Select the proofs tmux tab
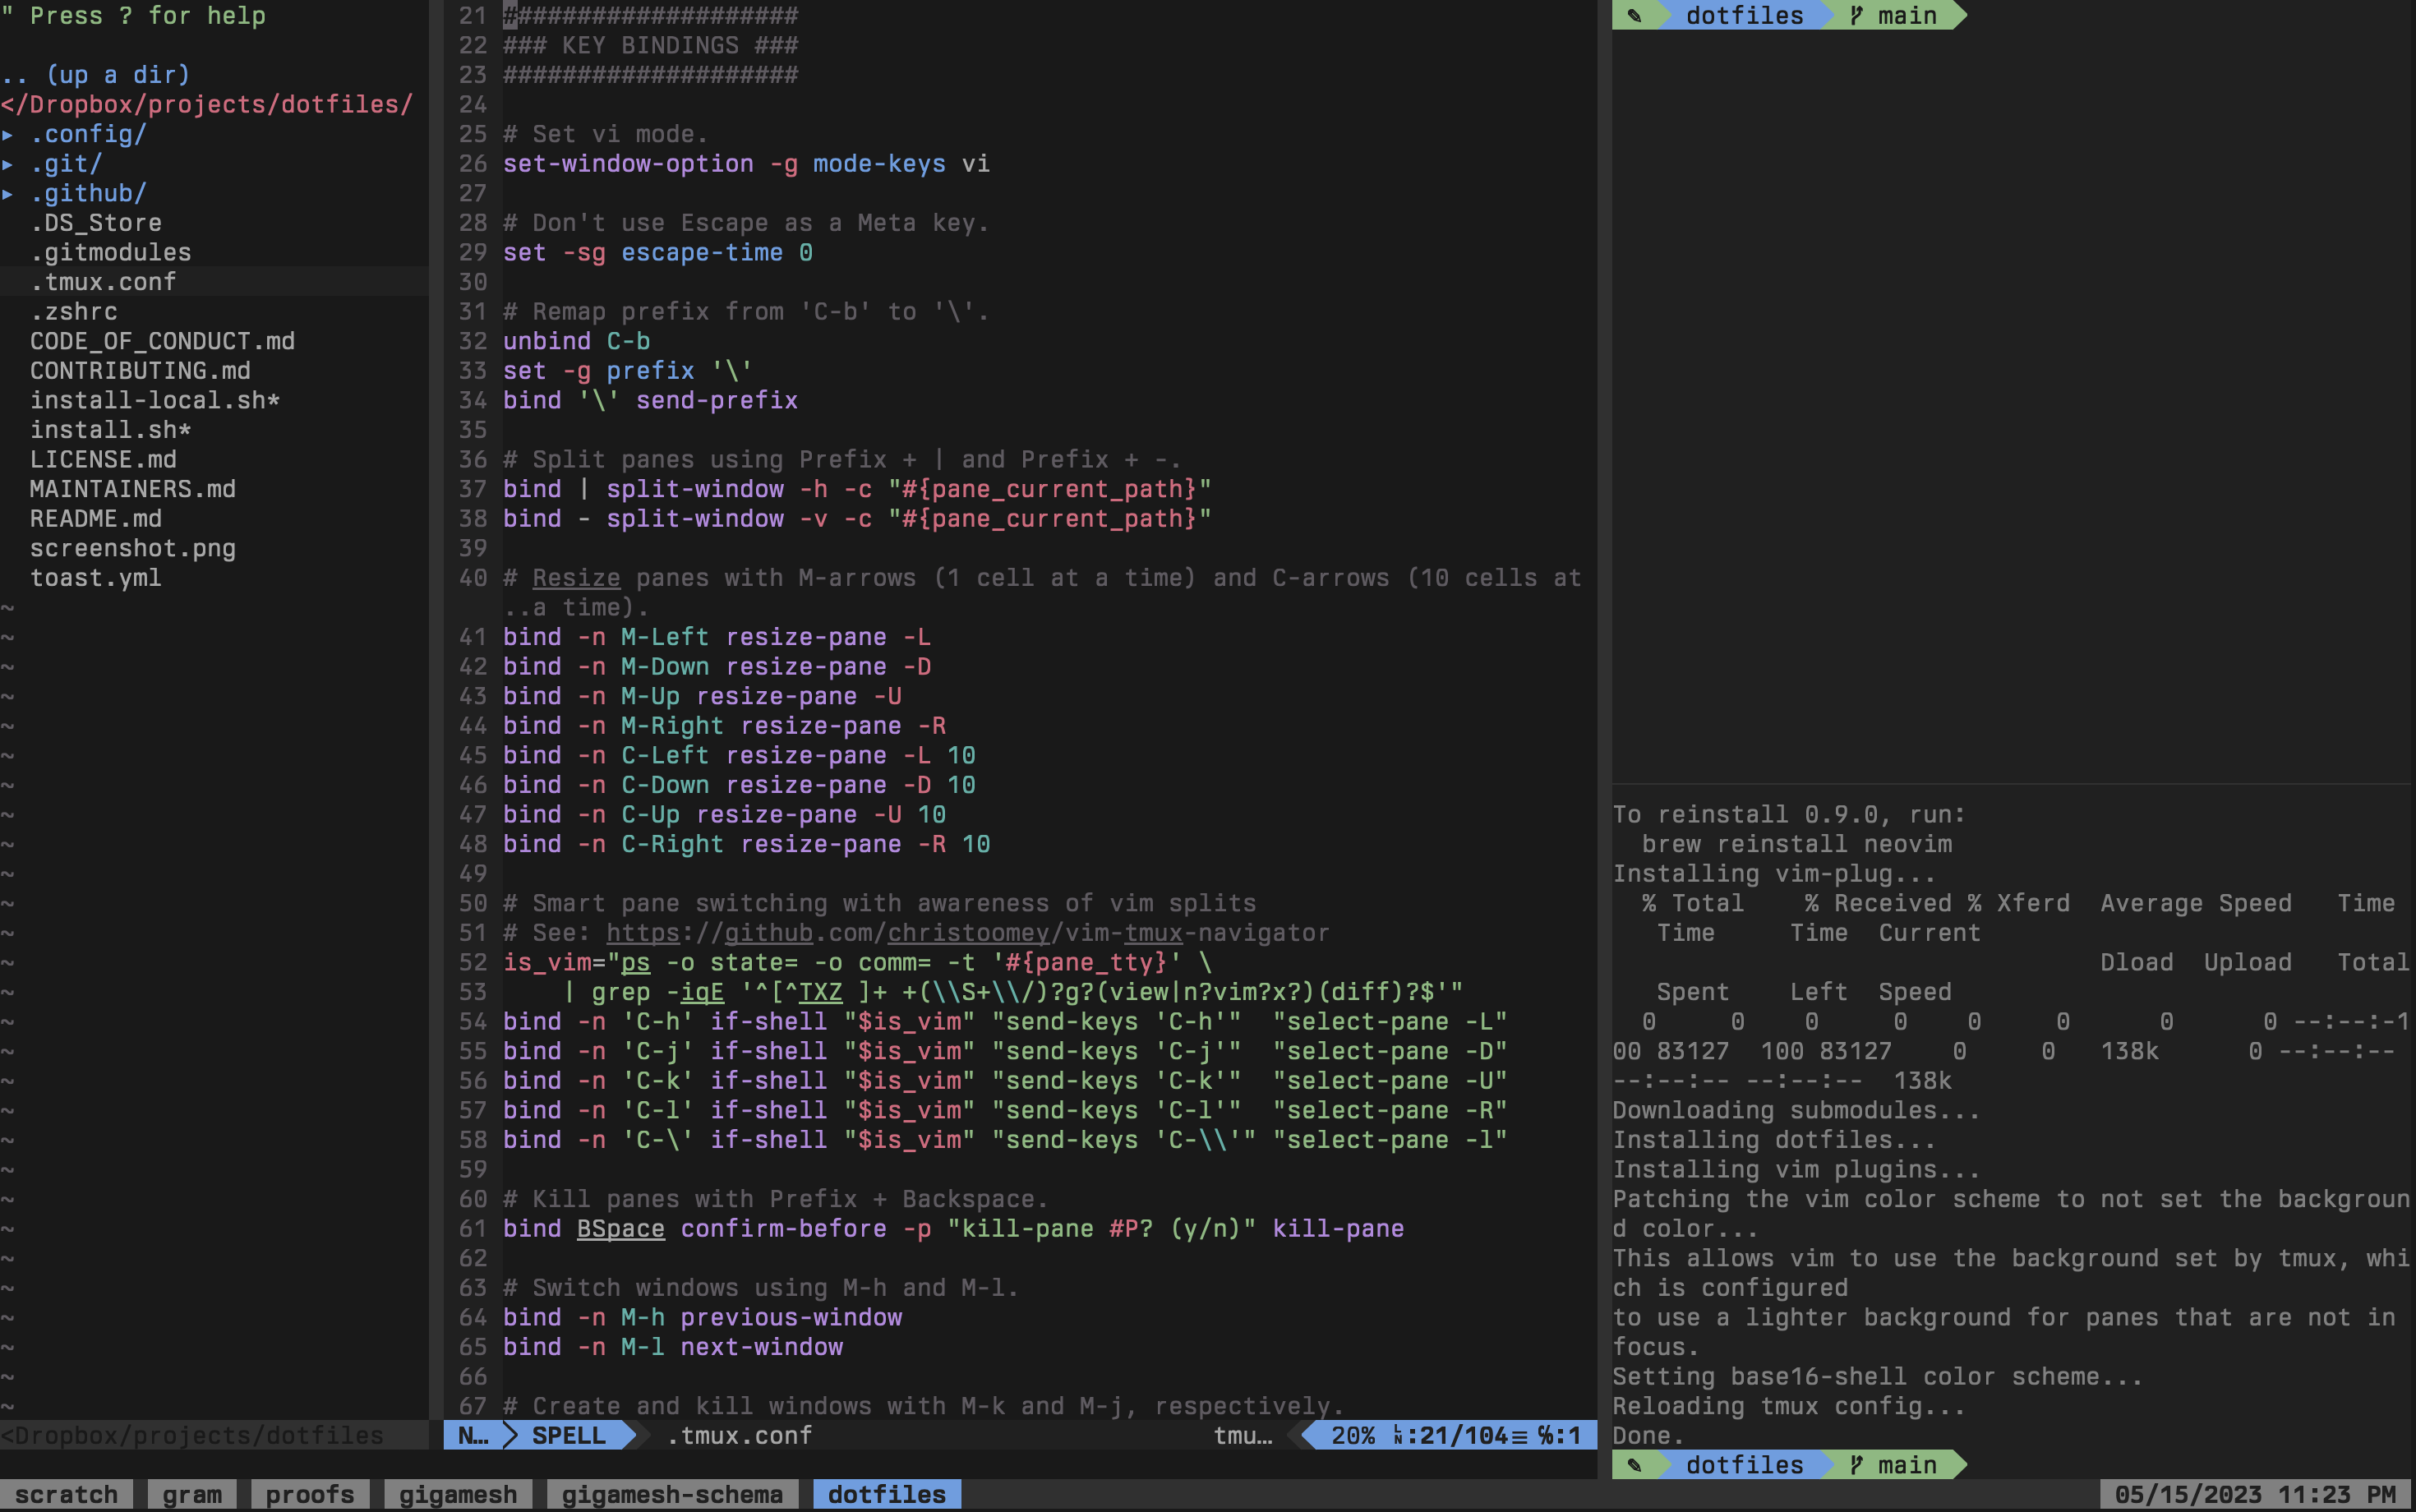The image size is (2416, 1512). click(309, 1494)
